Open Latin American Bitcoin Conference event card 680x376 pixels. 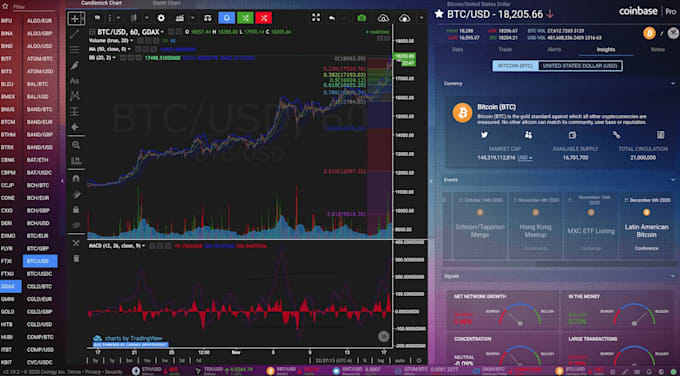click(x=646, y=226)
